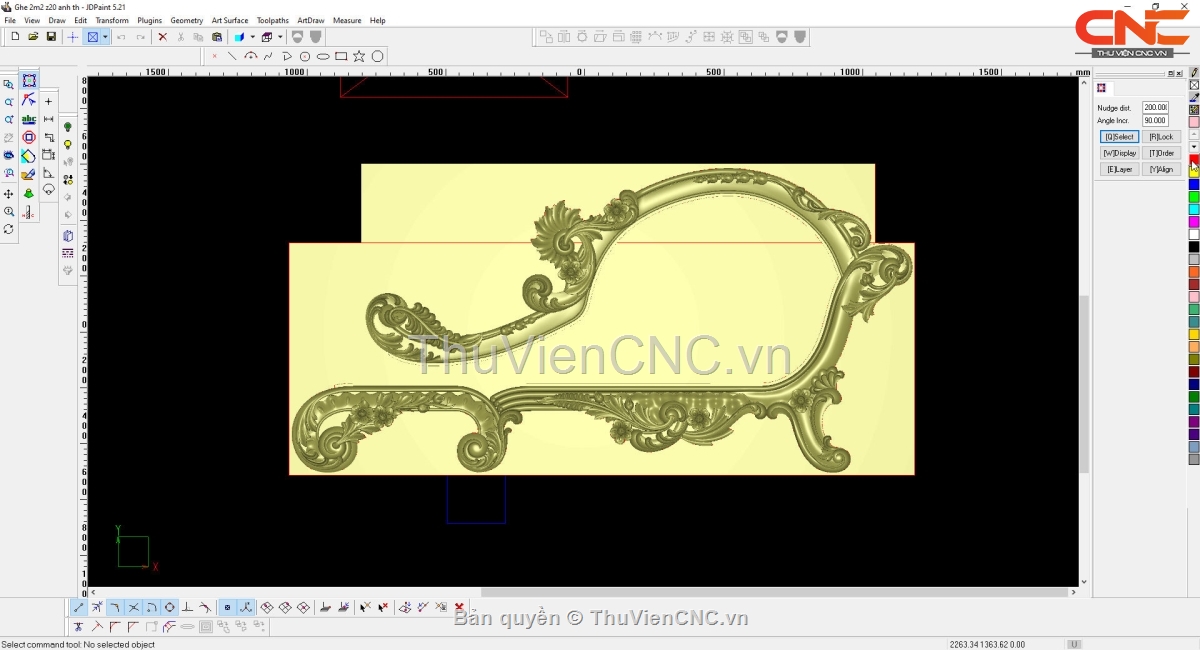Open the 3D box view dropdown arrow
Viewport: 1200px width, 650px height.
click(280, 37)
